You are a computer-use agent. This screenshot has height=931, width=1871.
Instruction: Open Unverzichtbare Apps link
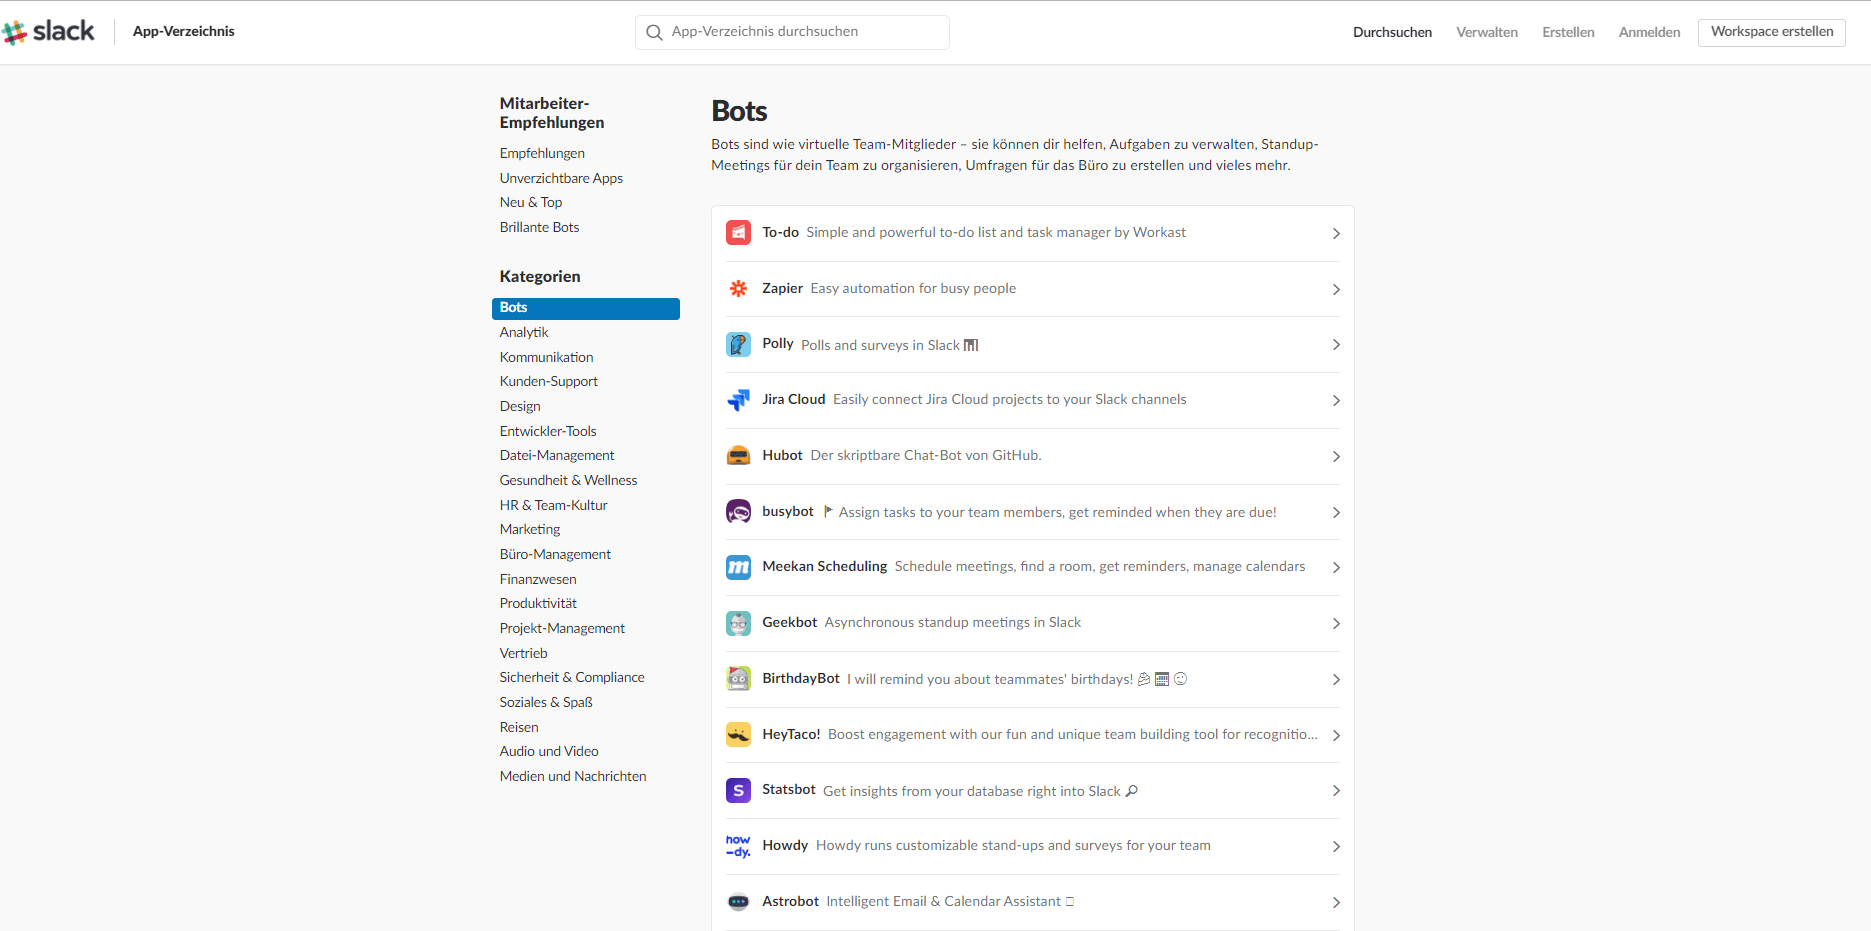pyautogui.click(x=561, y=178)
